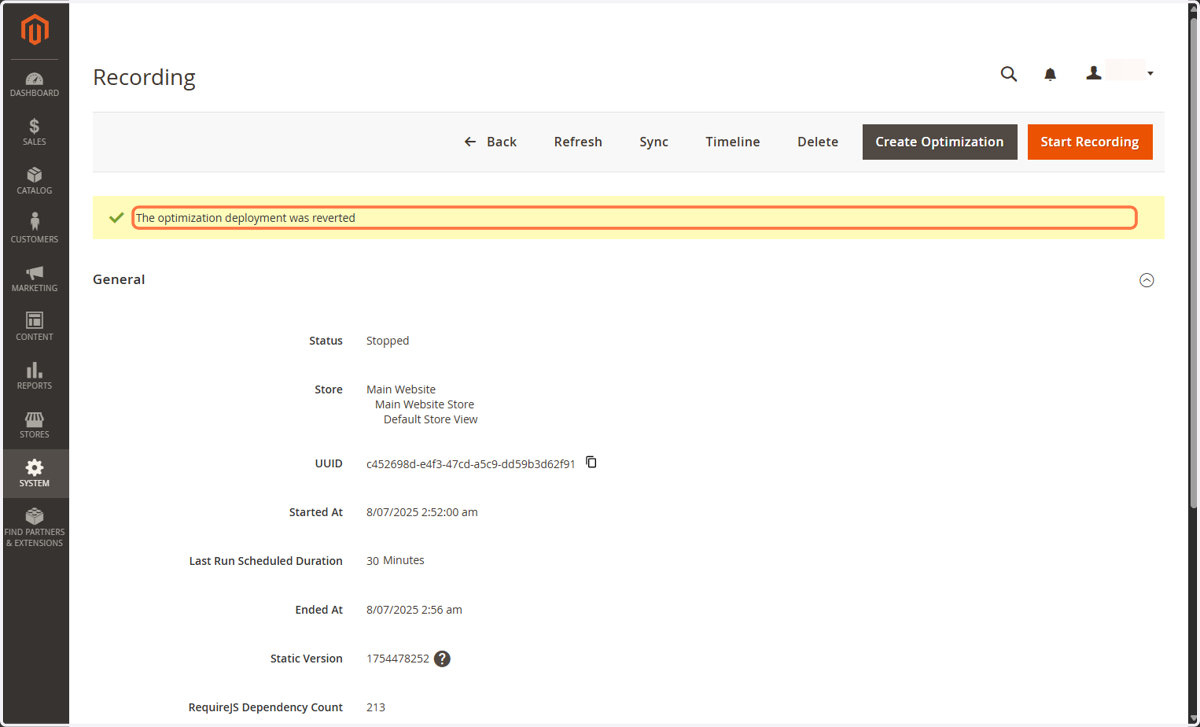Click Main Website Store text
This screenshot has width=1200, height=727.
(x=425, y=404)
